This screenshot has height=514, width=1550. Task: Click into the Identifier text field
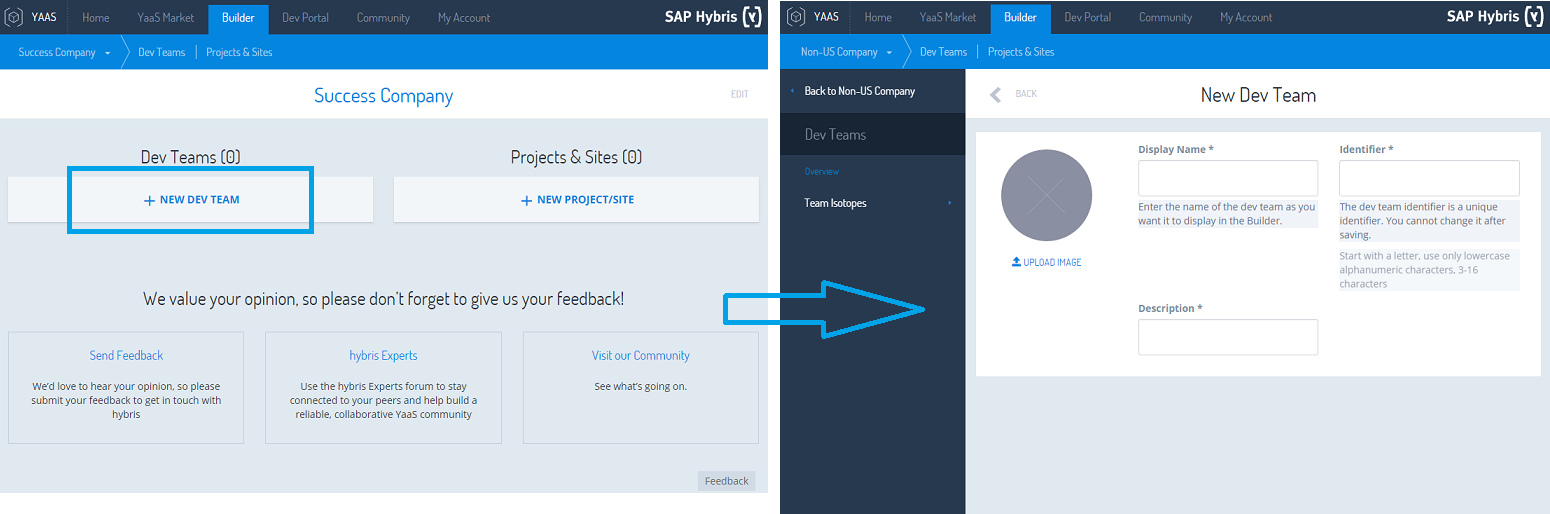point(1429,178)
